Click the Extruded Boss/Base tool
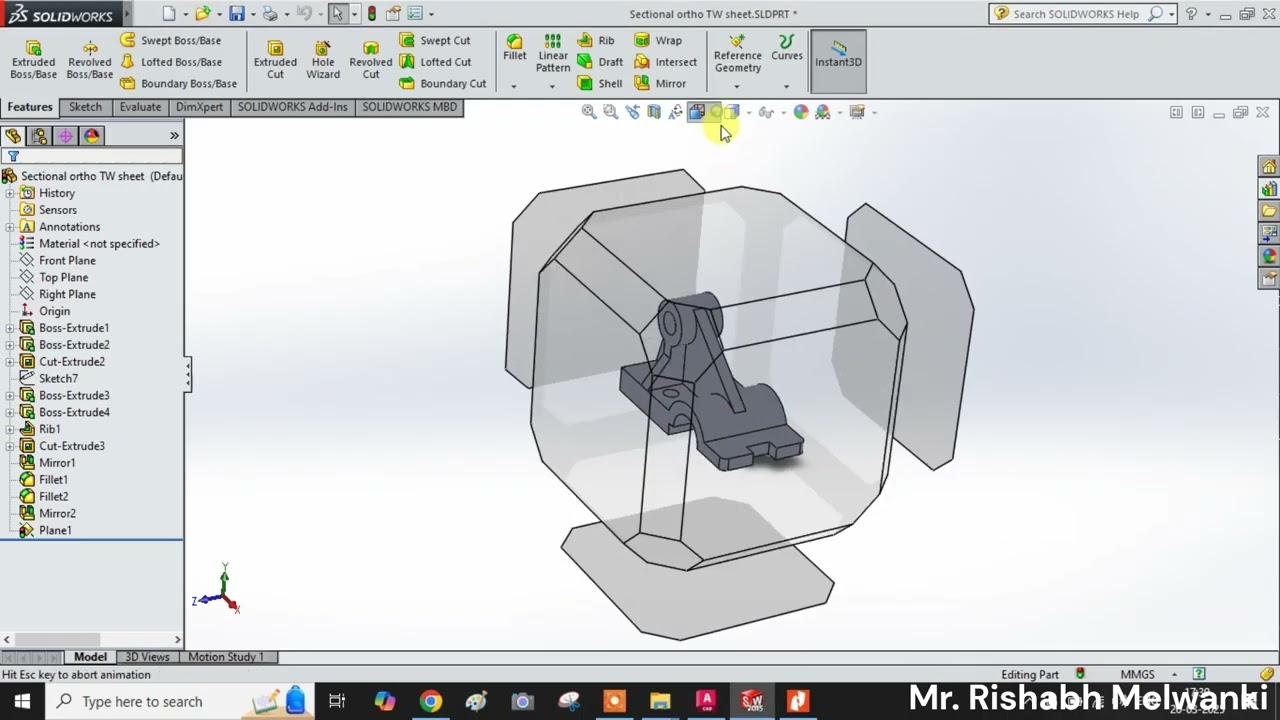Viewport: 1280px width, 720px height. click(x=33, y=60)
